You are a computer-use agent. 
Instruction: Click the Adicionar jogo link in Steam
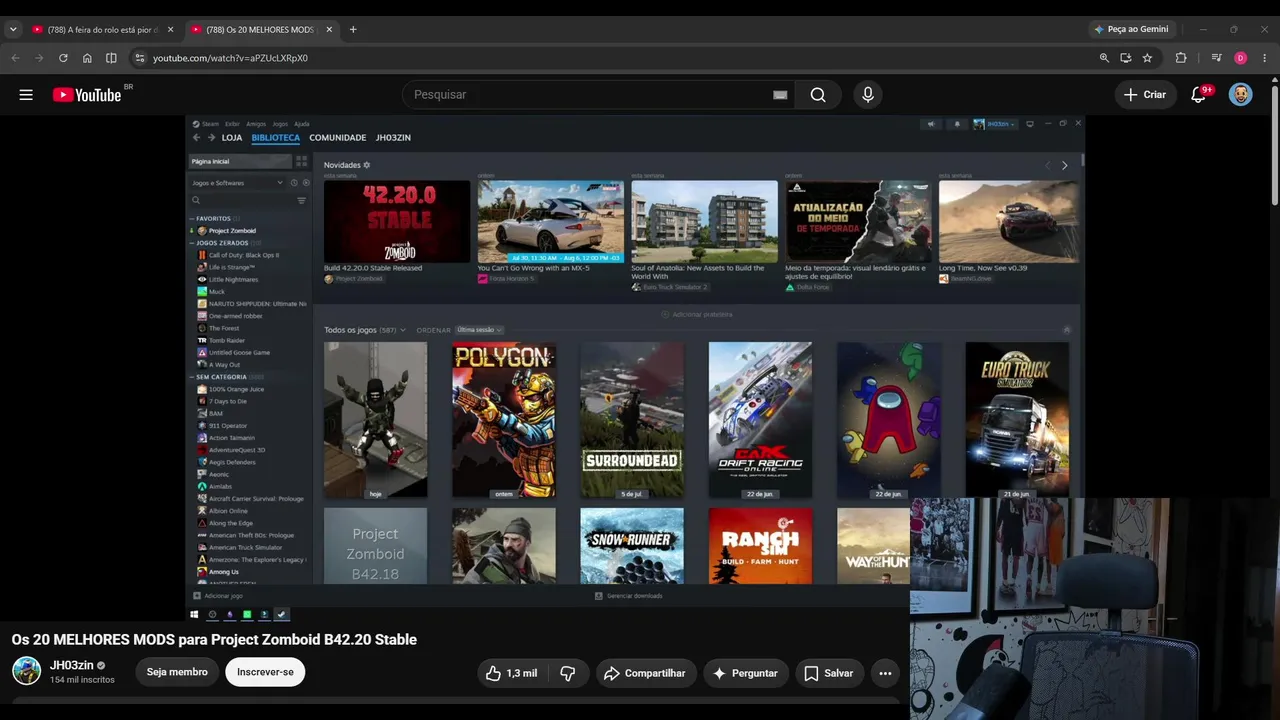[218, 596]
